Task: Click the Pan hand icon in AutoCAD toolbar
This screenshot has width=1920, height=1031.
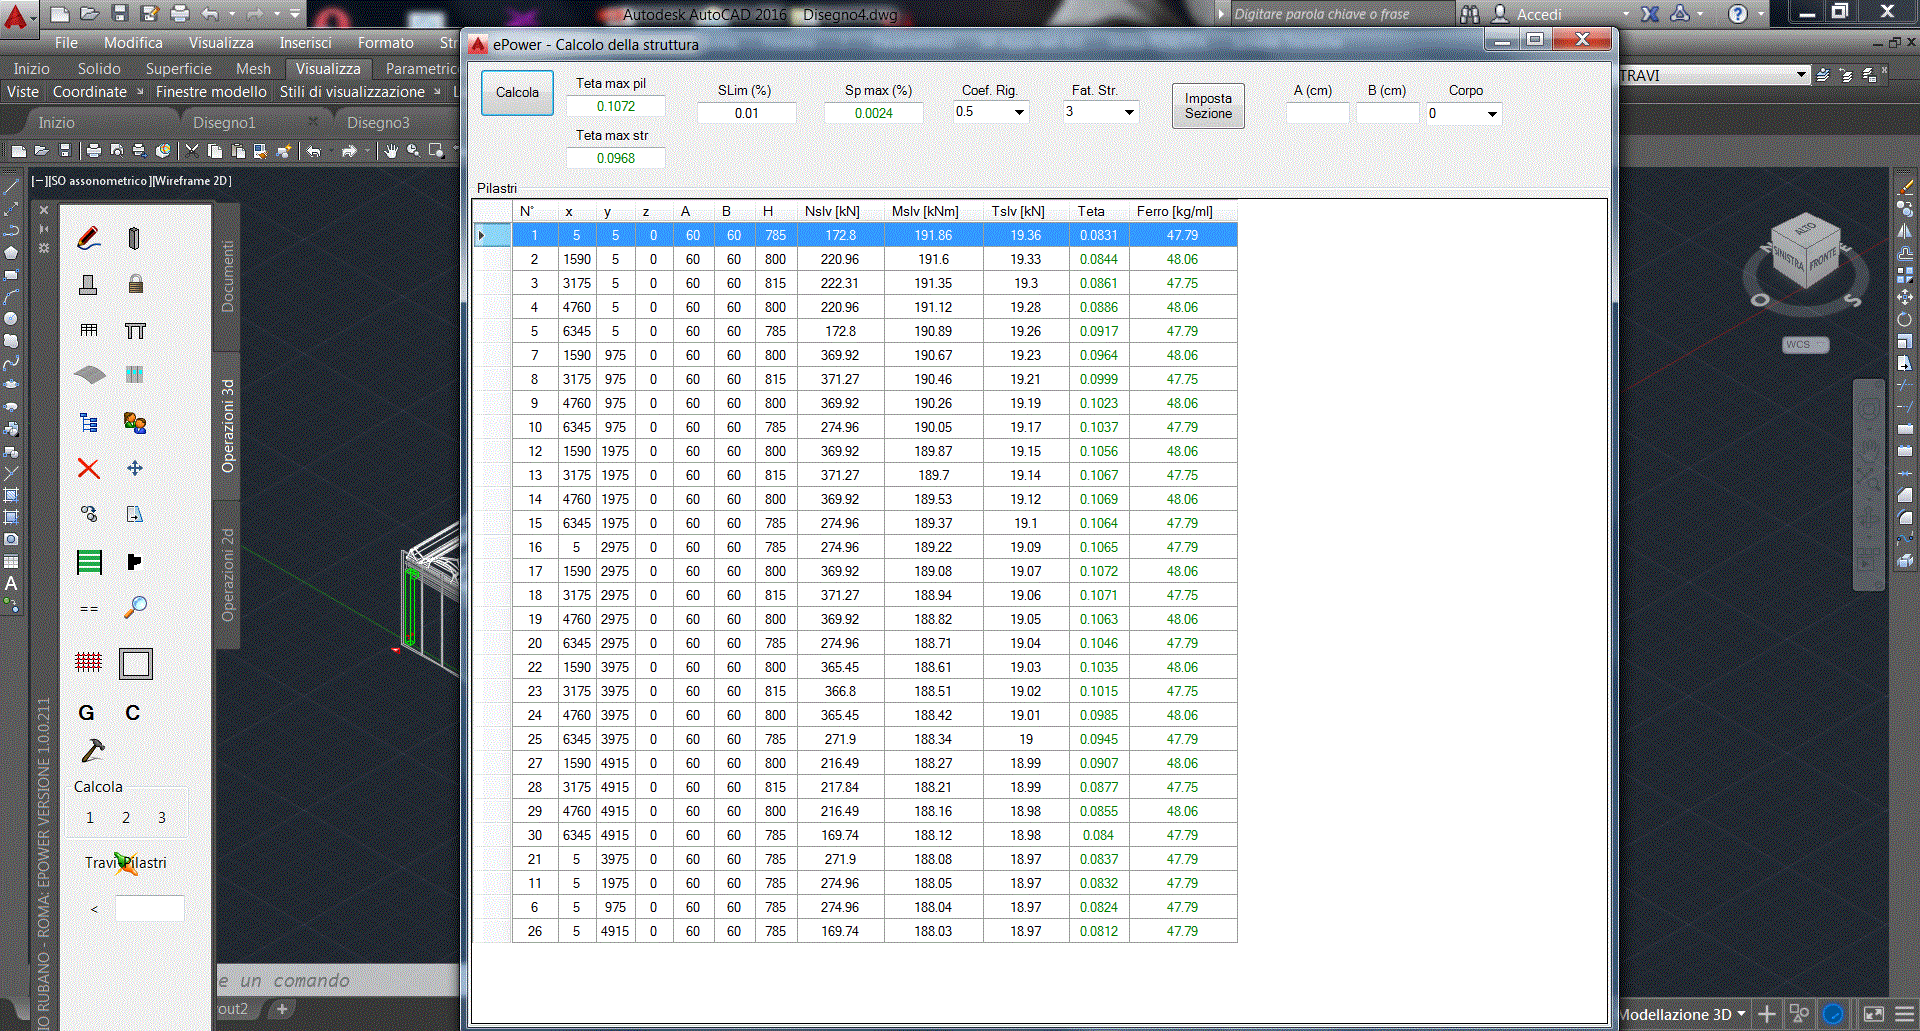Action: (391, 150)
